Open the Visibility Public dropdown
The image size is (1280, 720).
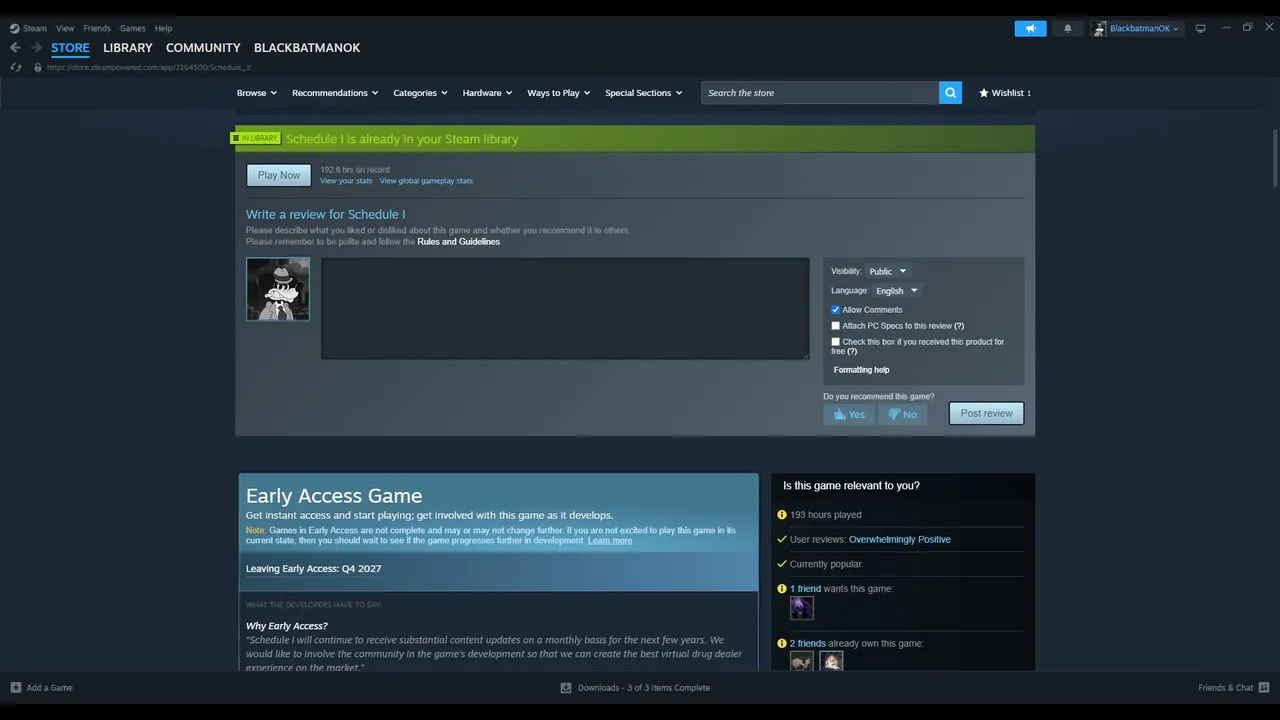point(887,271)
